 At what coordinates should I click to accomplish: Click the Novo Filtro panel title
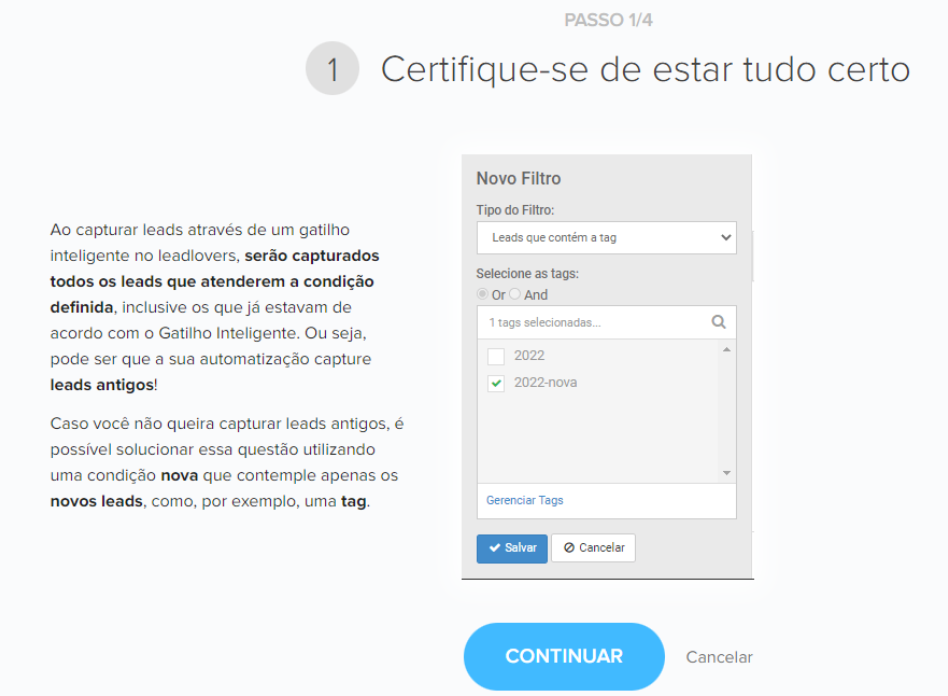[518, 179]
